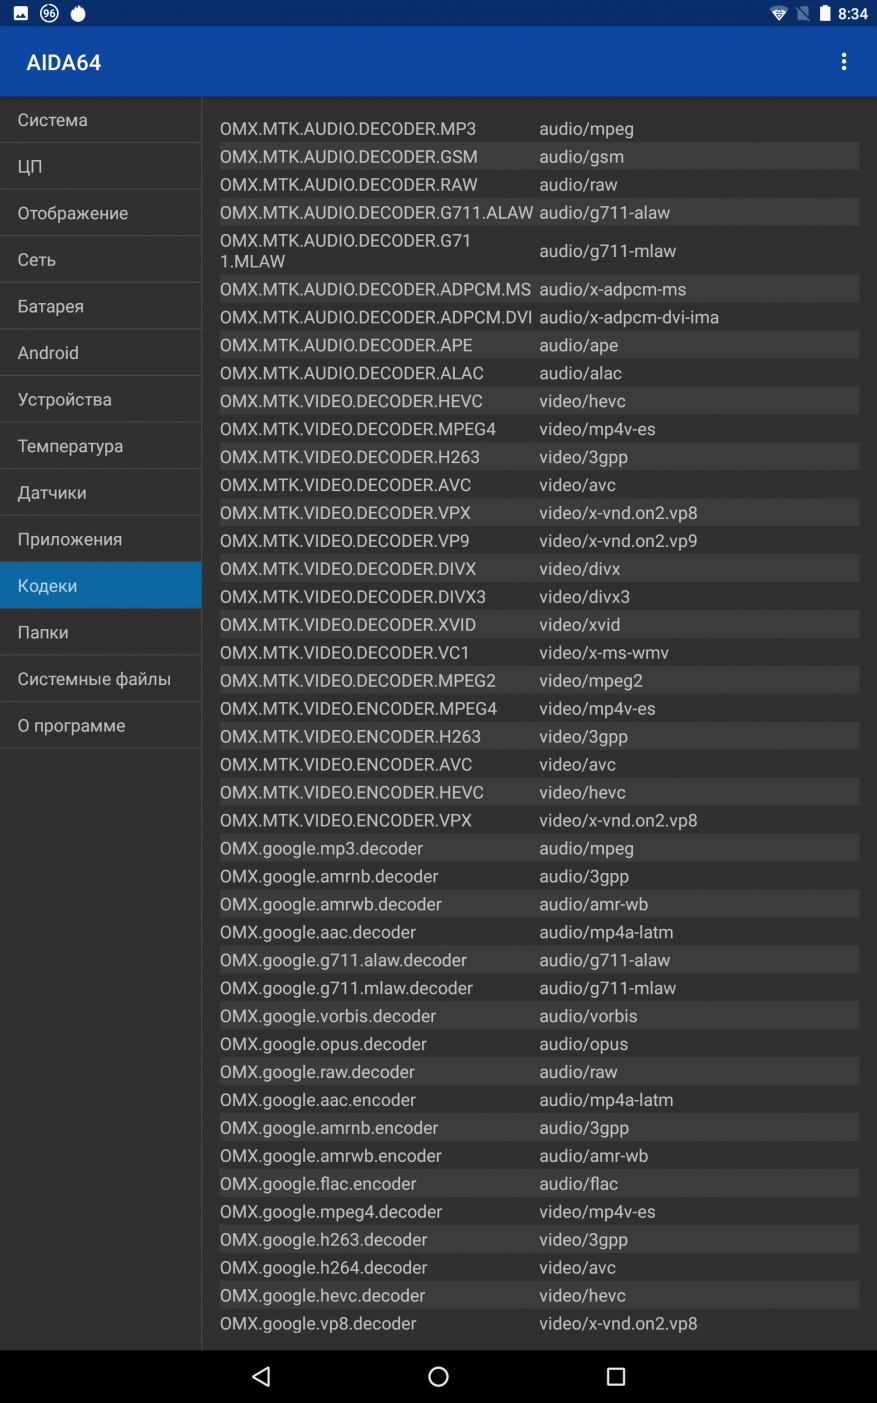The image size is (877, 1403).
Task: Open the Датчики section
Action: pyautogui.click(x=100, y=492)
